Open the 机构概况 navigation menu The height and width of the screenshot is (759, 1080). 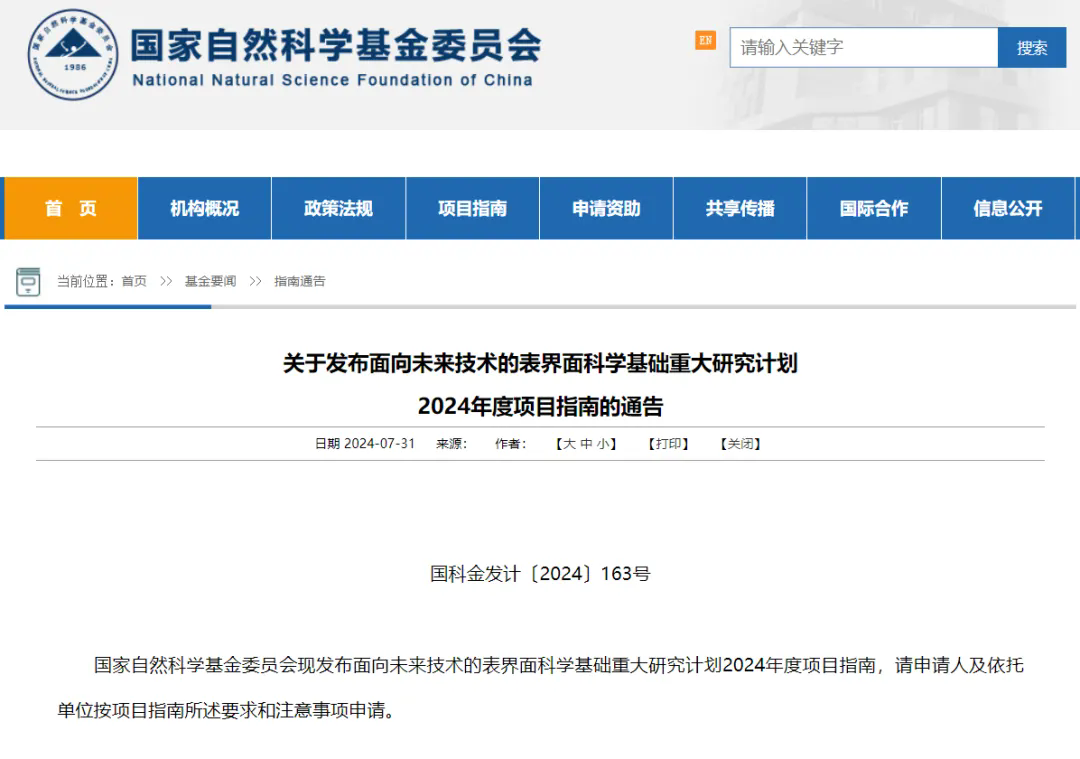point(204,208)
